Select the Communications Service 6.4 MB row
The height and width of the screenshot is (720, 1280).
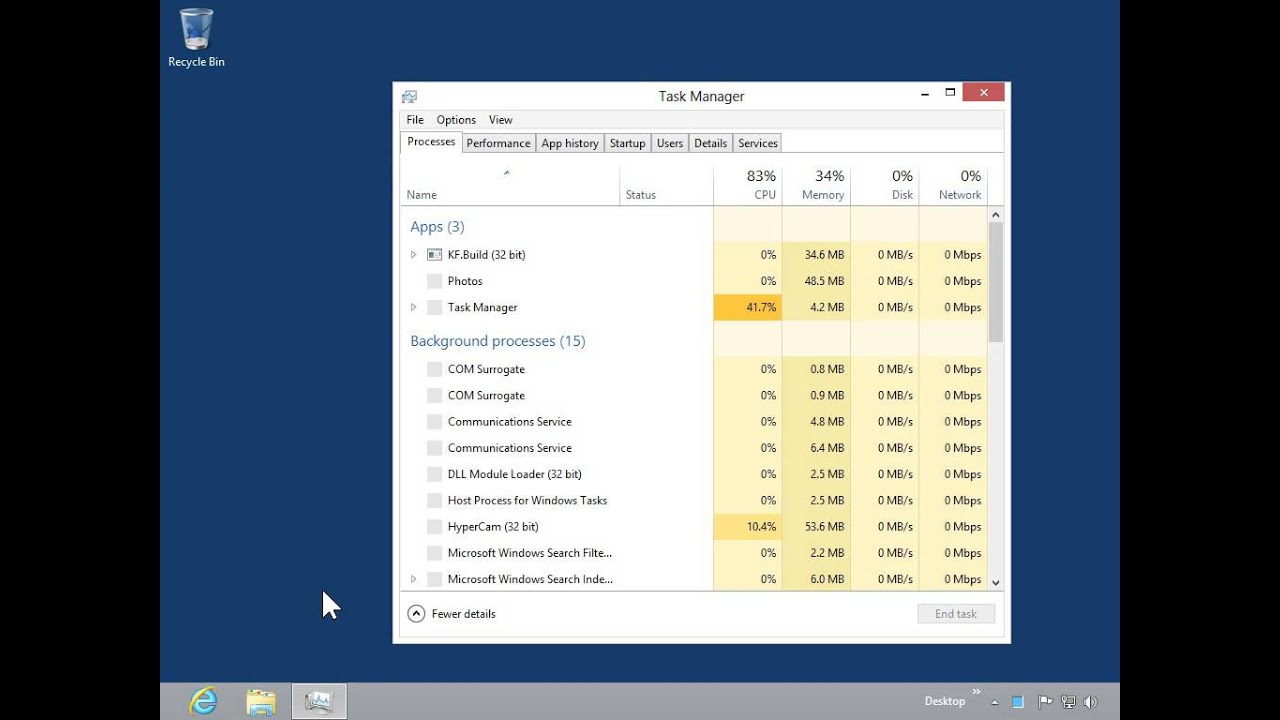(694, 448)
